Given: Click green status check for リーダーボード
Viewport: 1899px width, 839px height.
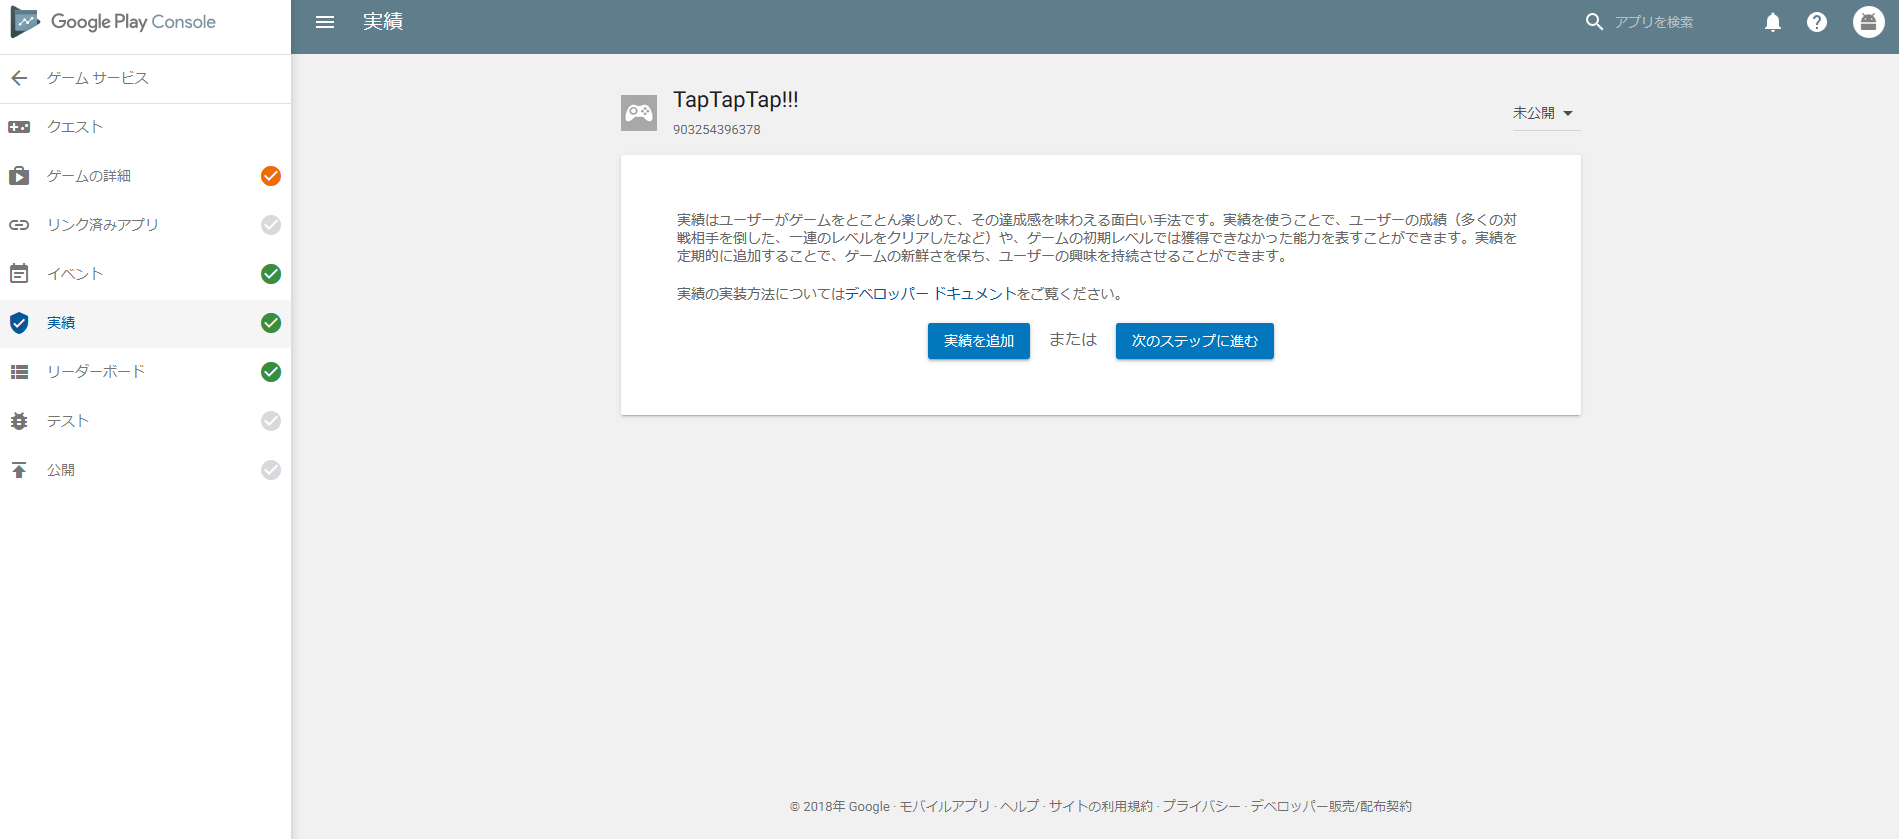Looking at the screenshot, I should pyautogui.click(x=271, y=372).
